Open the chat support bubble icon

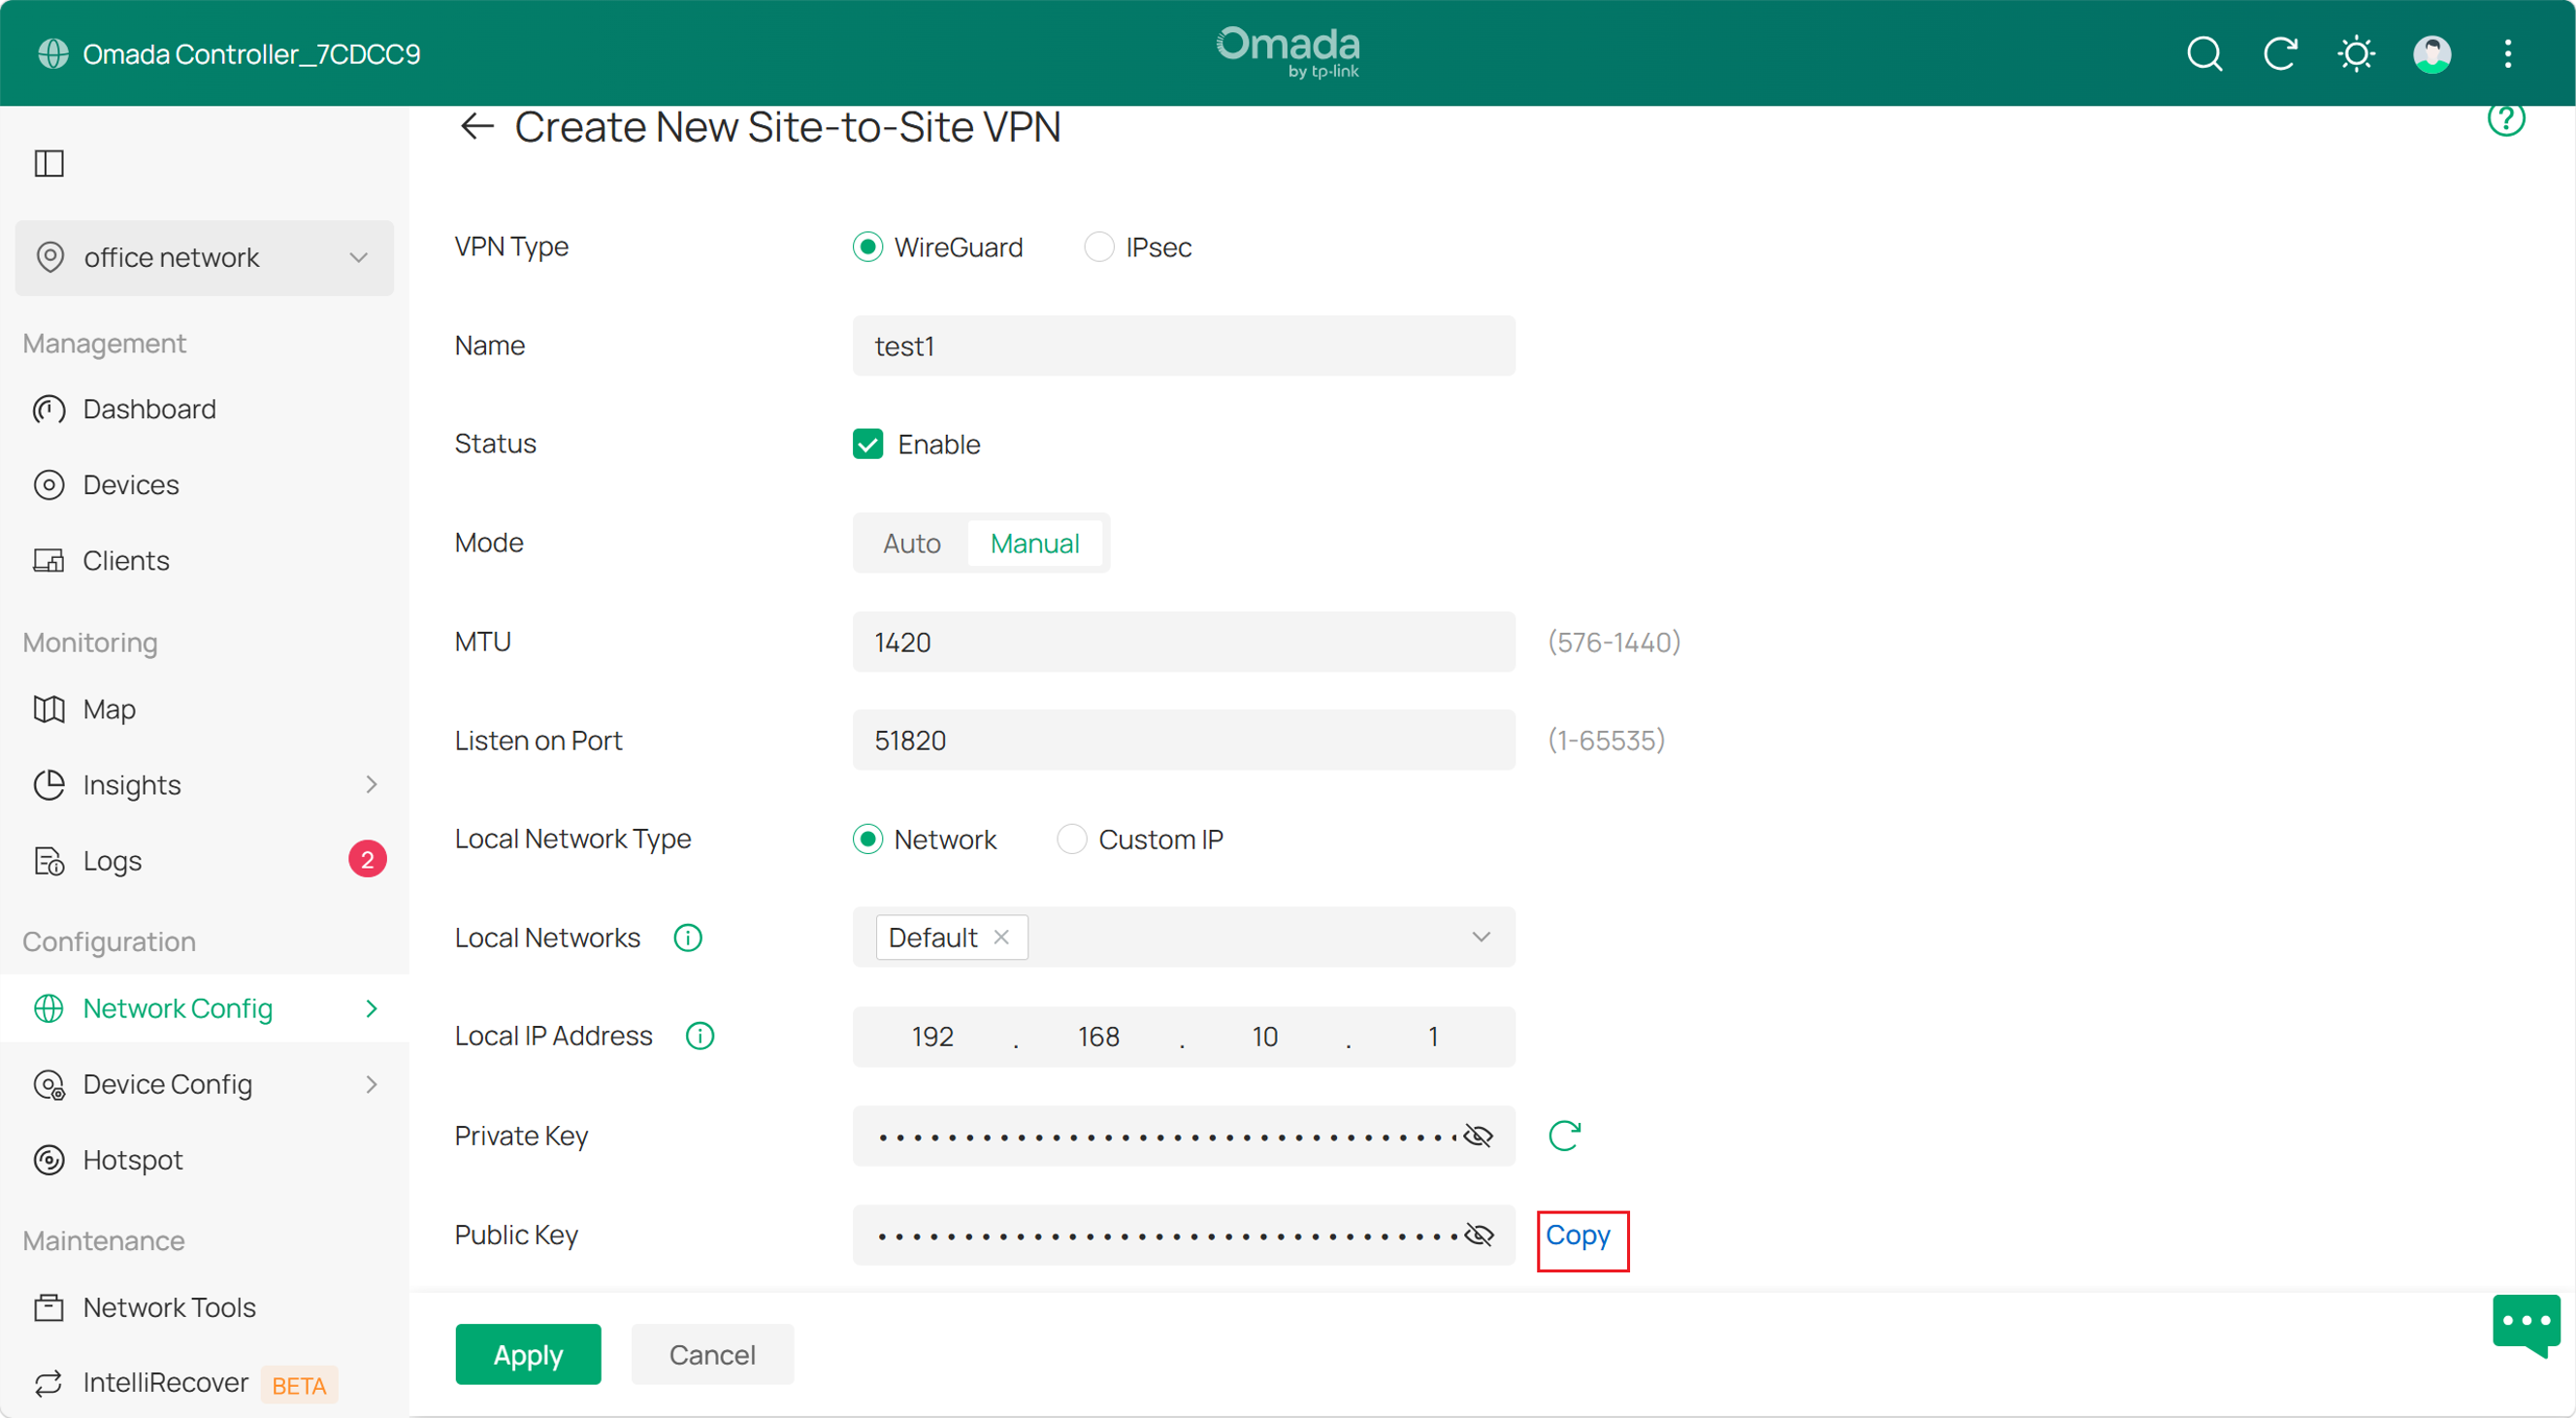click(x=2526, y=1325)
